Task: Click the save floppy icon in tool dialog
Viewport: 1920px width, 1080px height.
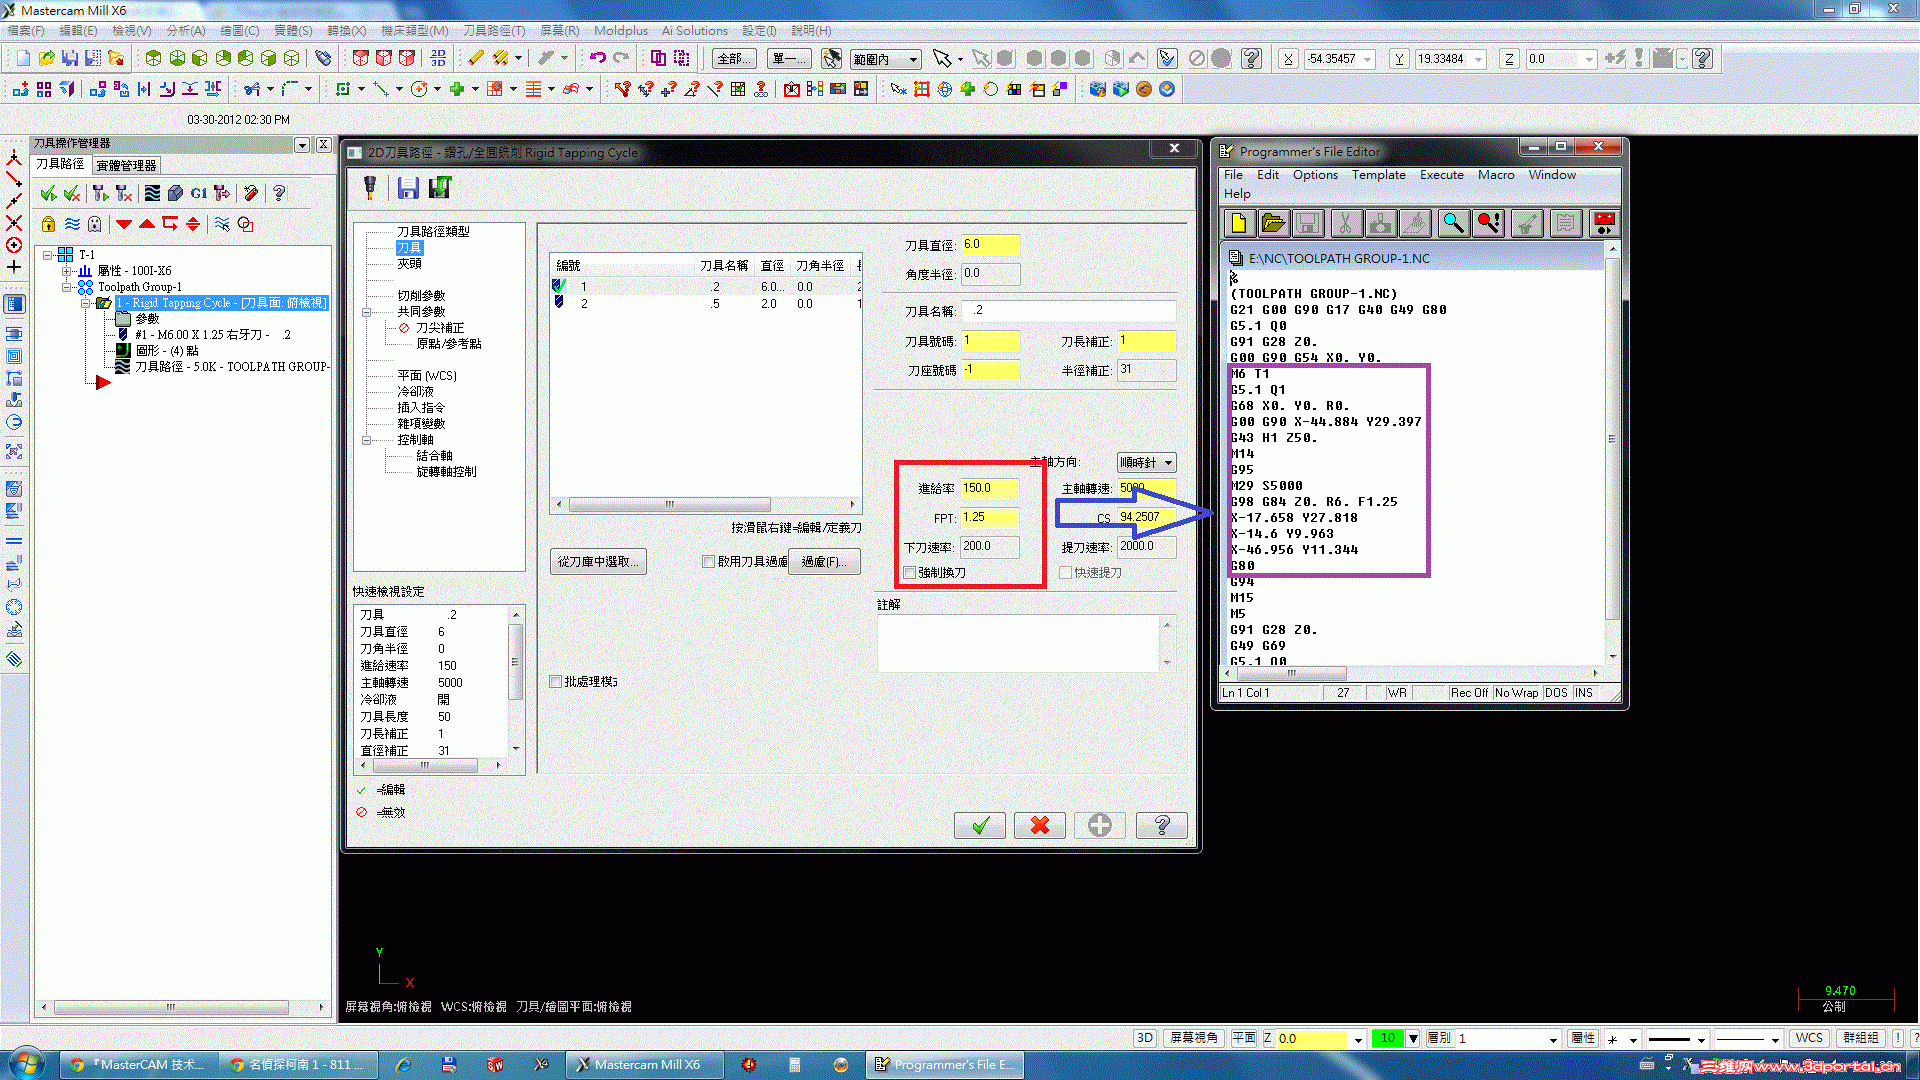Action: (408, 188)
